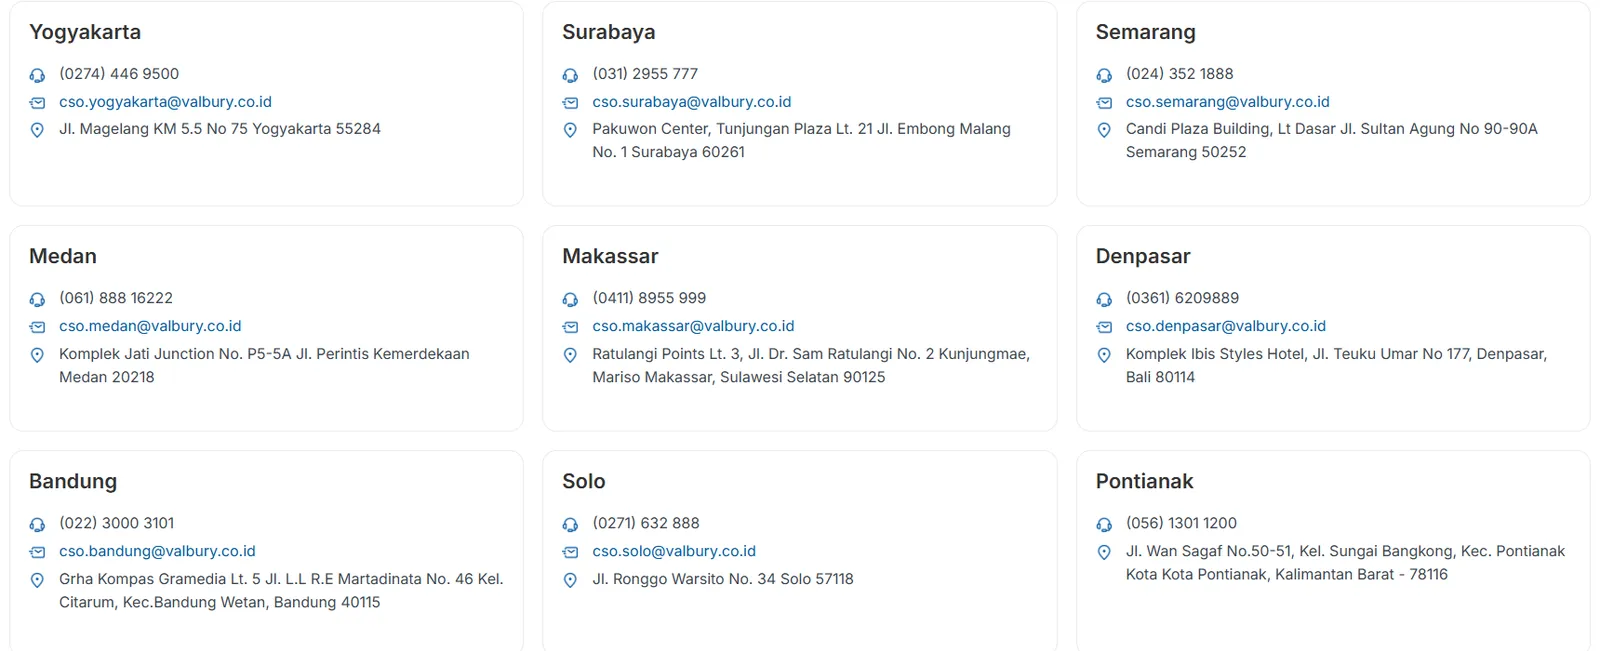The height and width of the screenshot is (651, 1600).
Task: Click the Makassar phone number (0411) 8955 999
Action: (x=649, y=298)
